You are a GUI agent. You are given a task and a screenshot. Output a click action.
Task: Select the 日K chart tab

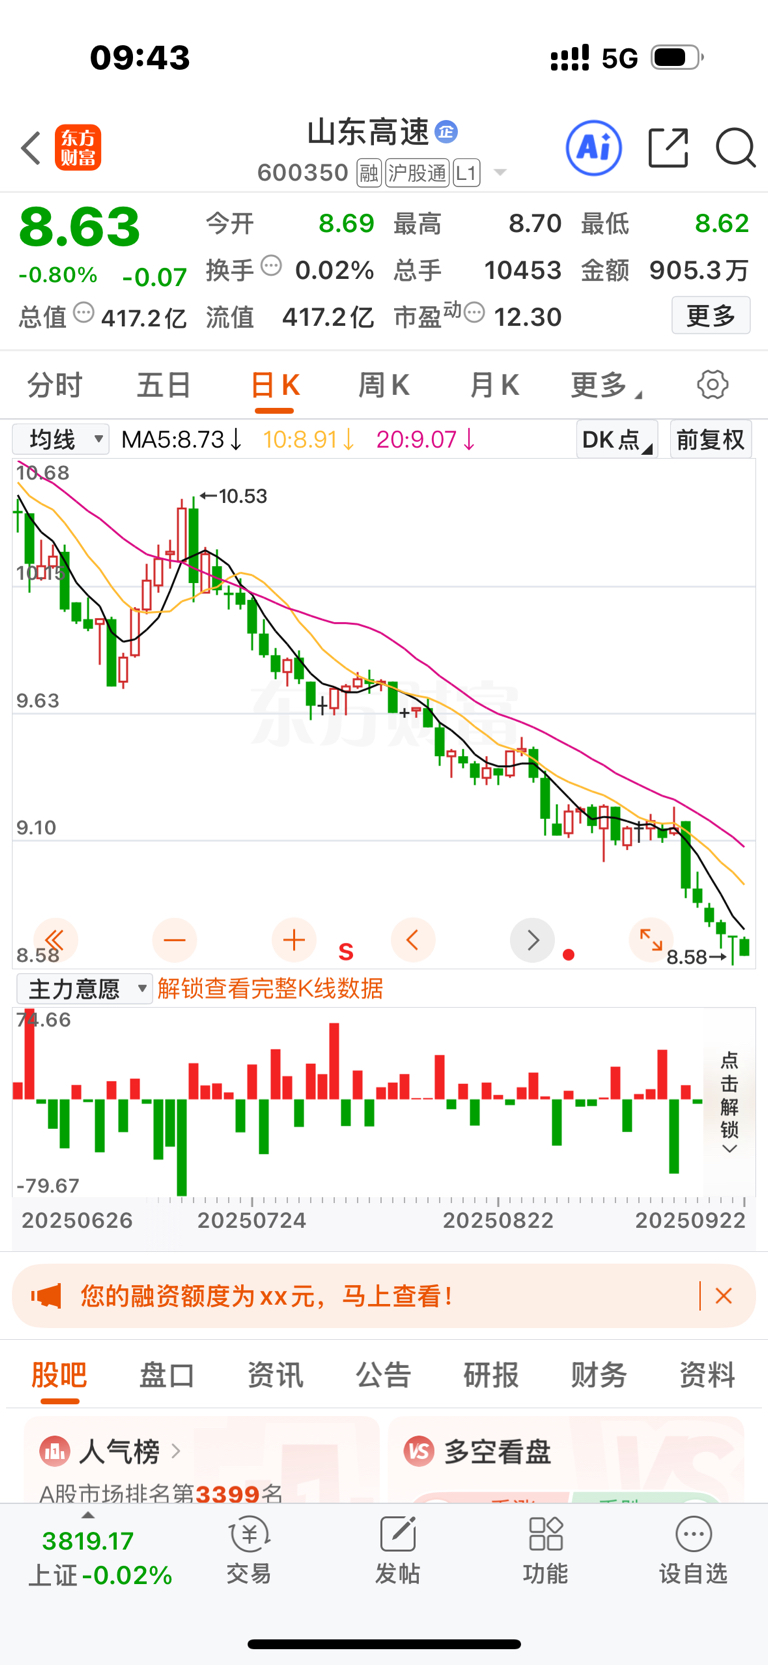(x=275, y=385)
